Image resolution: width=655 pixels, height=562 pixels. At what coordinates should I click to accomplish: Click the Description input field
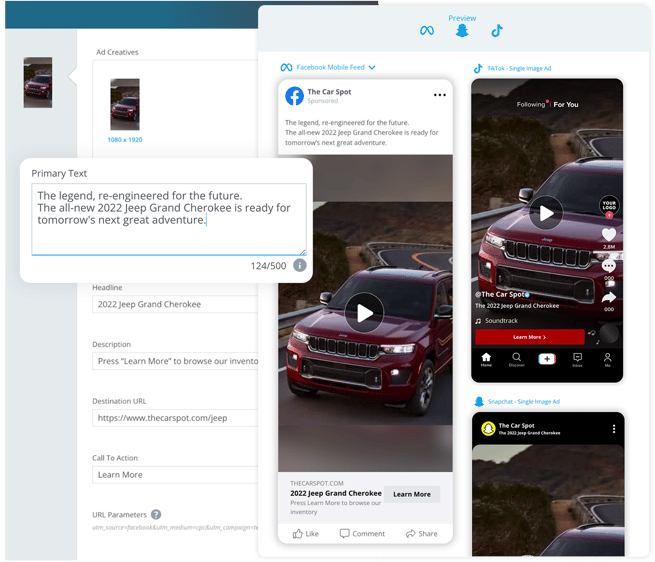(x=175, y=361)
